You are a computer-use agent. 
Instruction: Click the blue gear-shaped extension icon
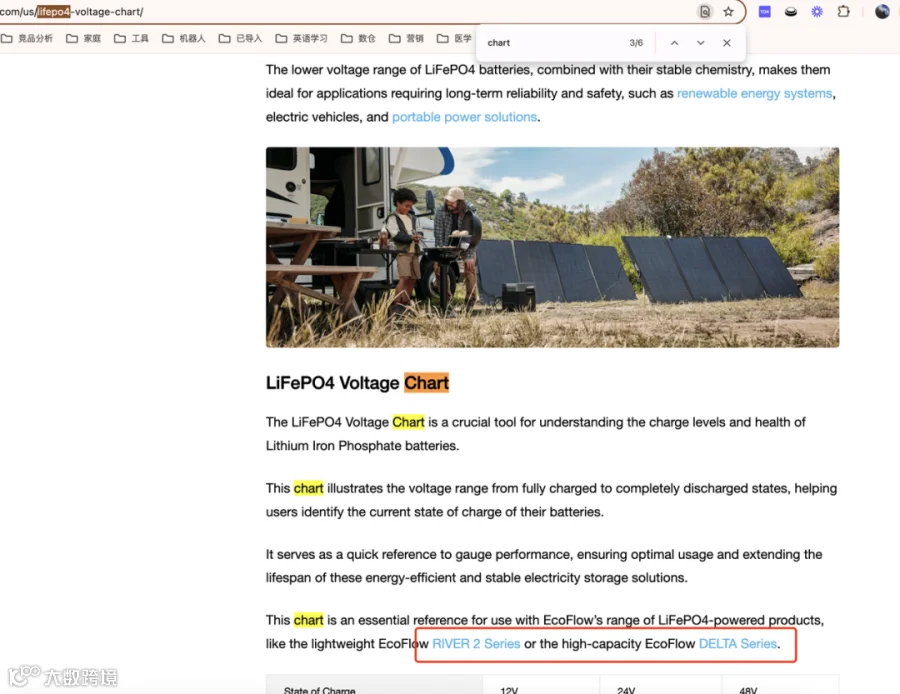coord(817,11)
